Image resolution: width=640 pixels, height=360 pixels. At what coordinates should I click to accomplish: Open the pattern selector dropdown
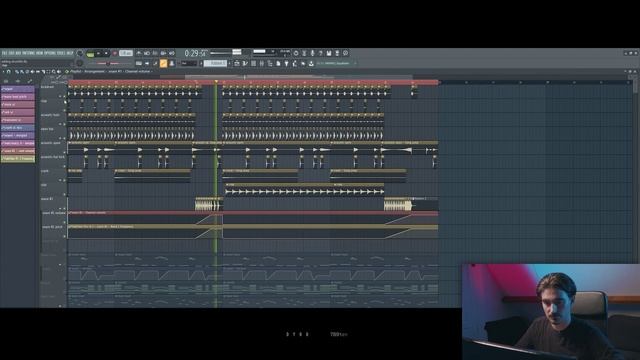coord(215,63)
